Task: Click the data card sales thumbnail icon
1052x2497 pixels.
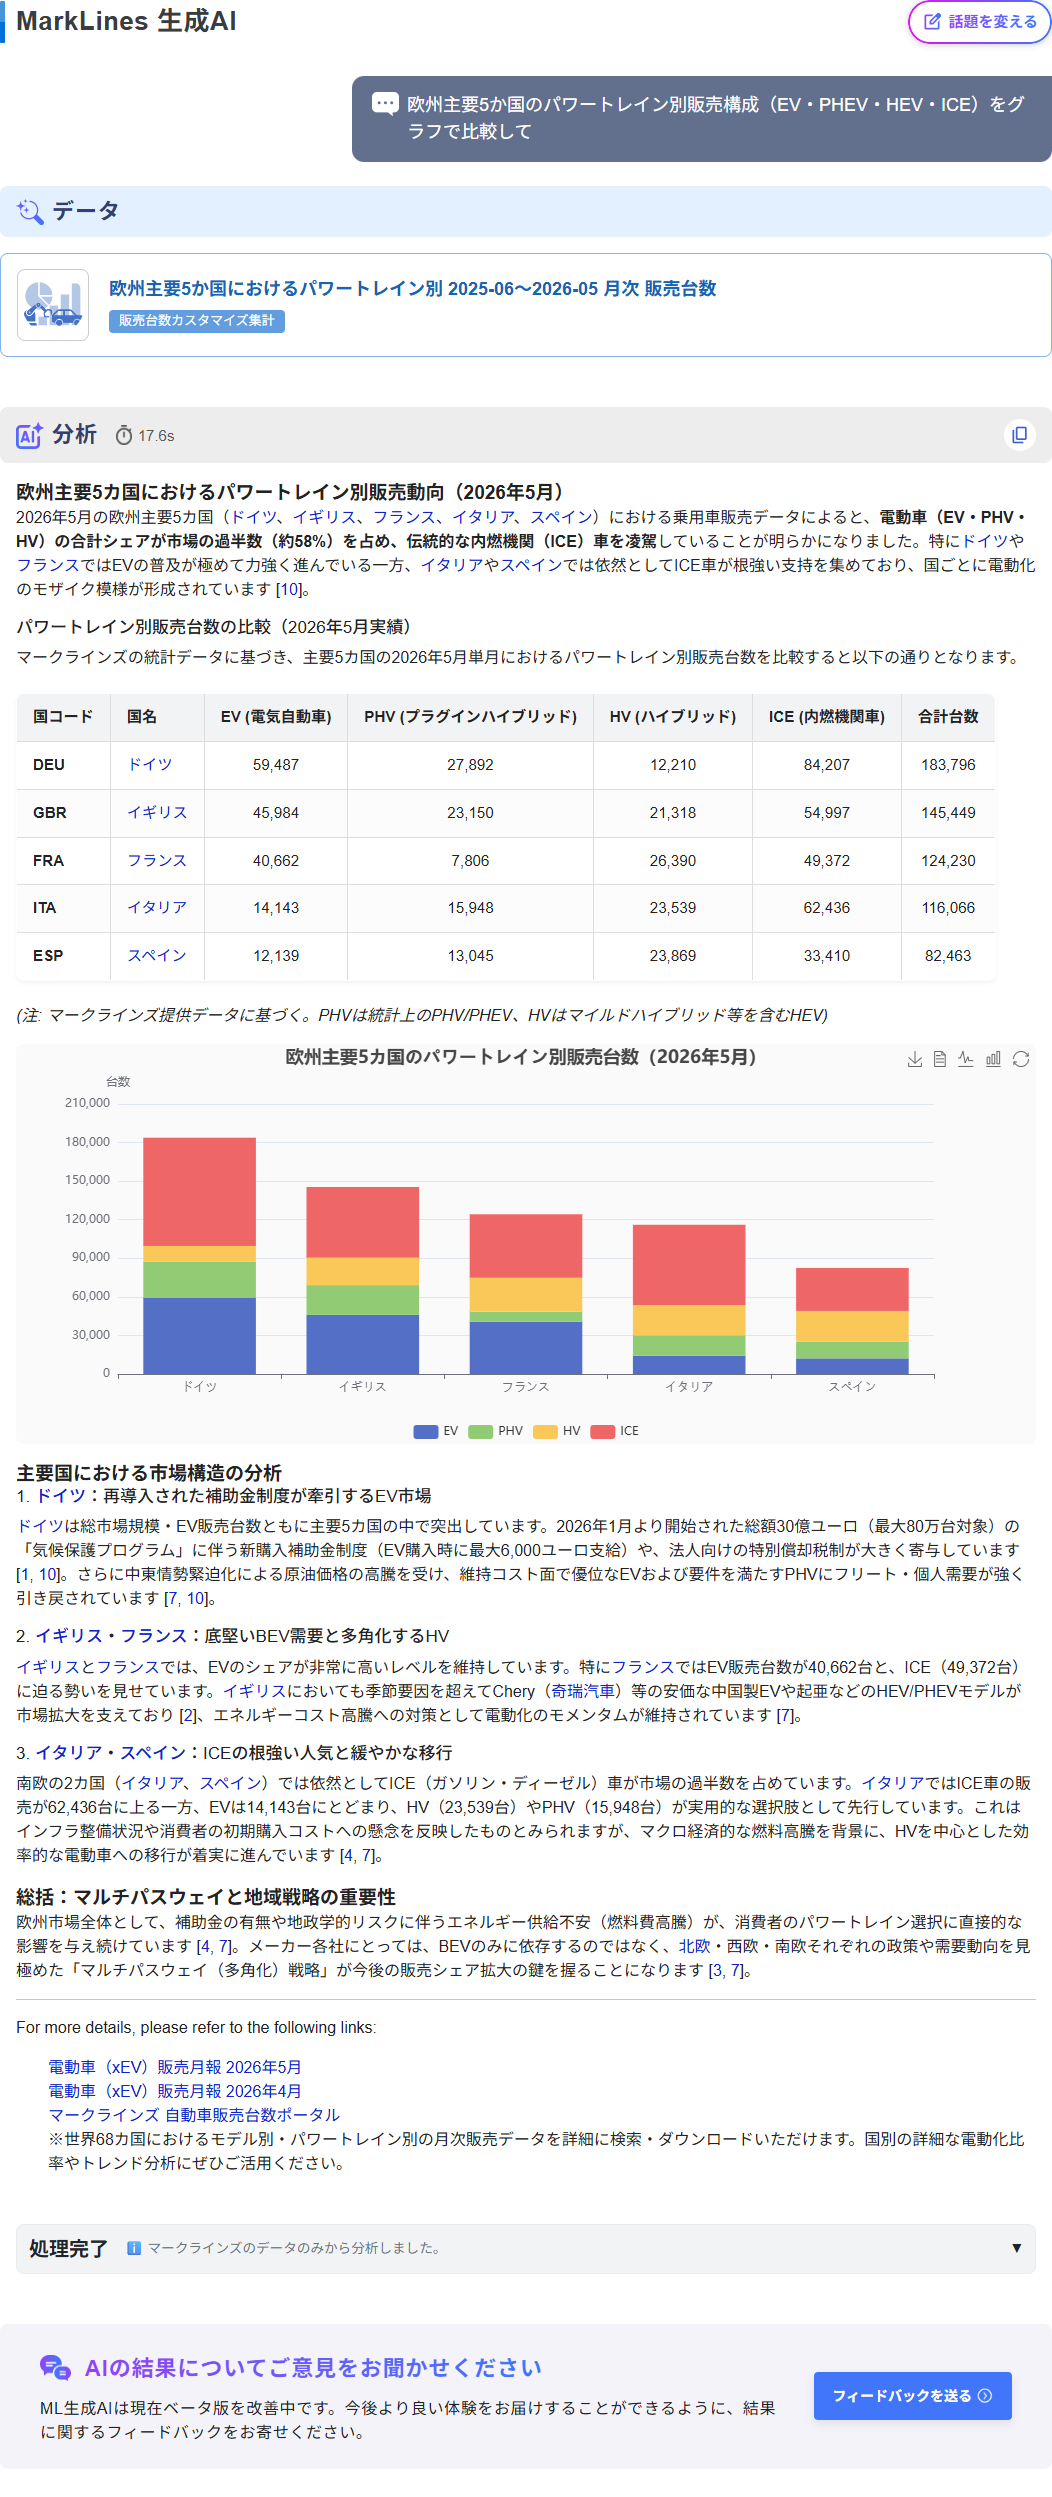Action: [53, 305]
